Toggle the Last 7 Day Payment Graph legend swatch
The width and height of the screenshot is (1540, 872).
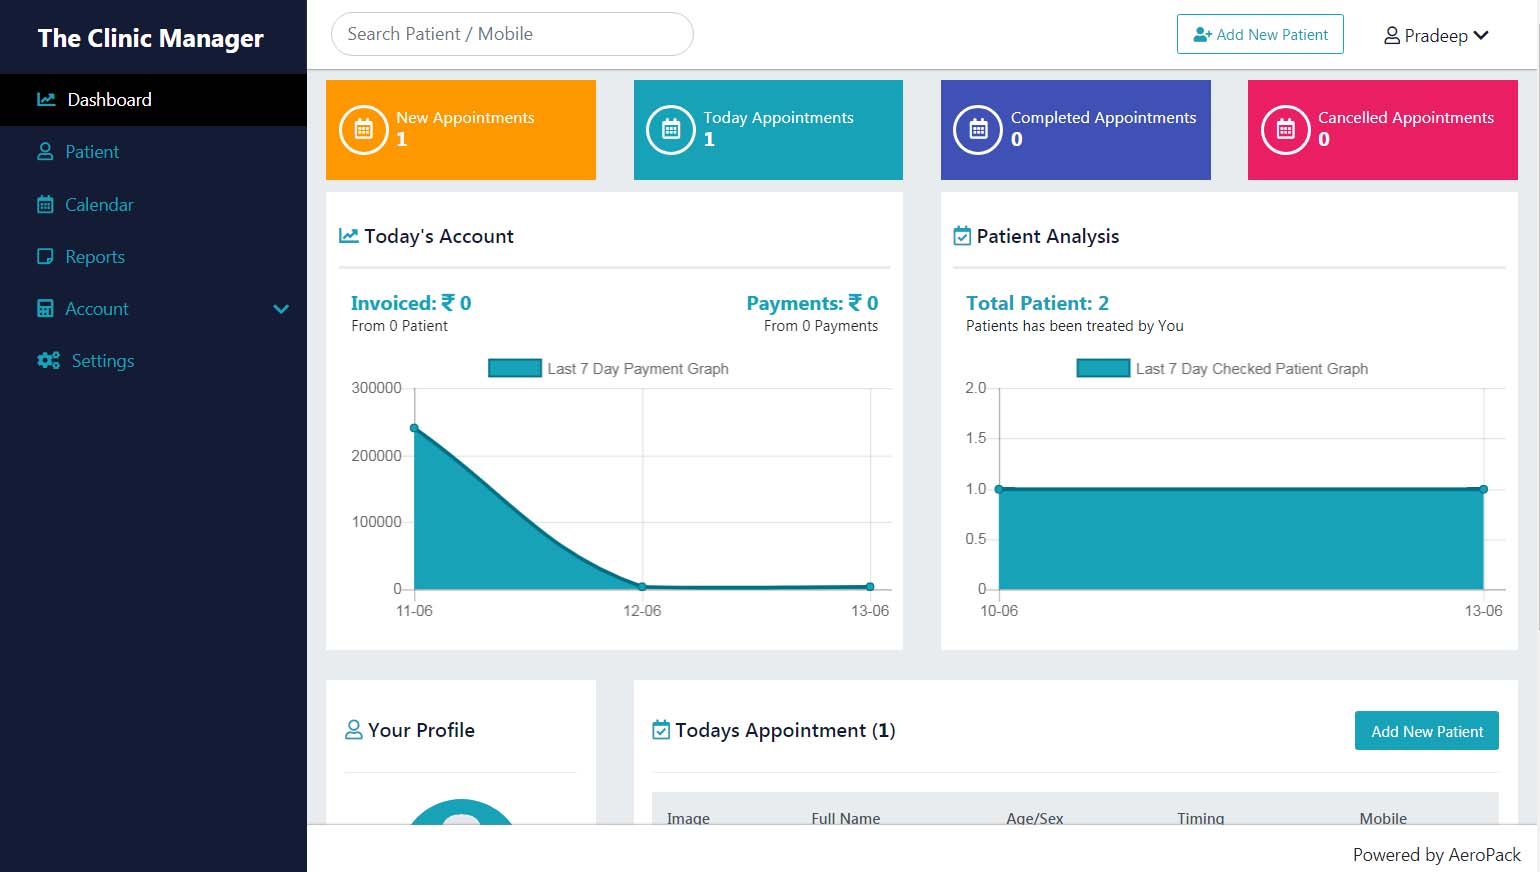[515, 368]
